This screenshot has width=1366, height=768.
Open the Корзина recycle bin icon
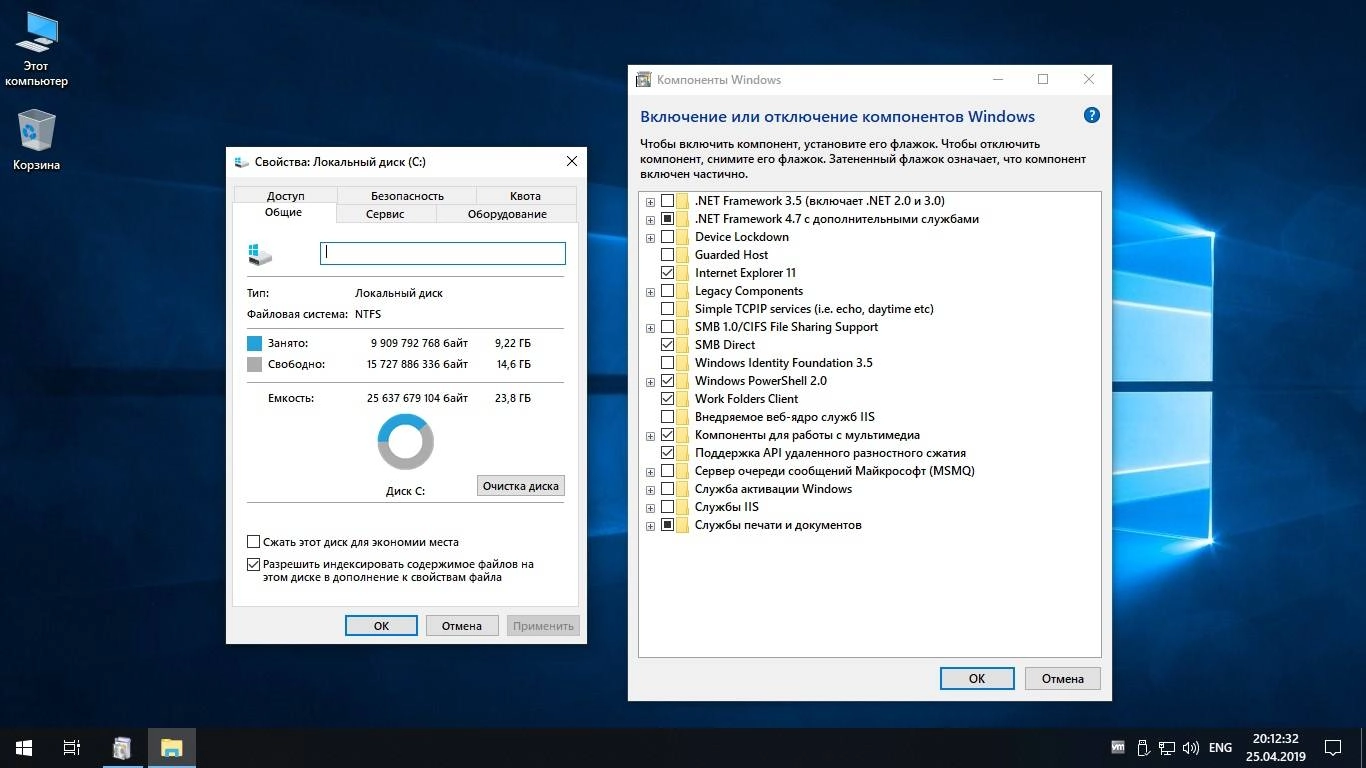(x=36, y=140)
